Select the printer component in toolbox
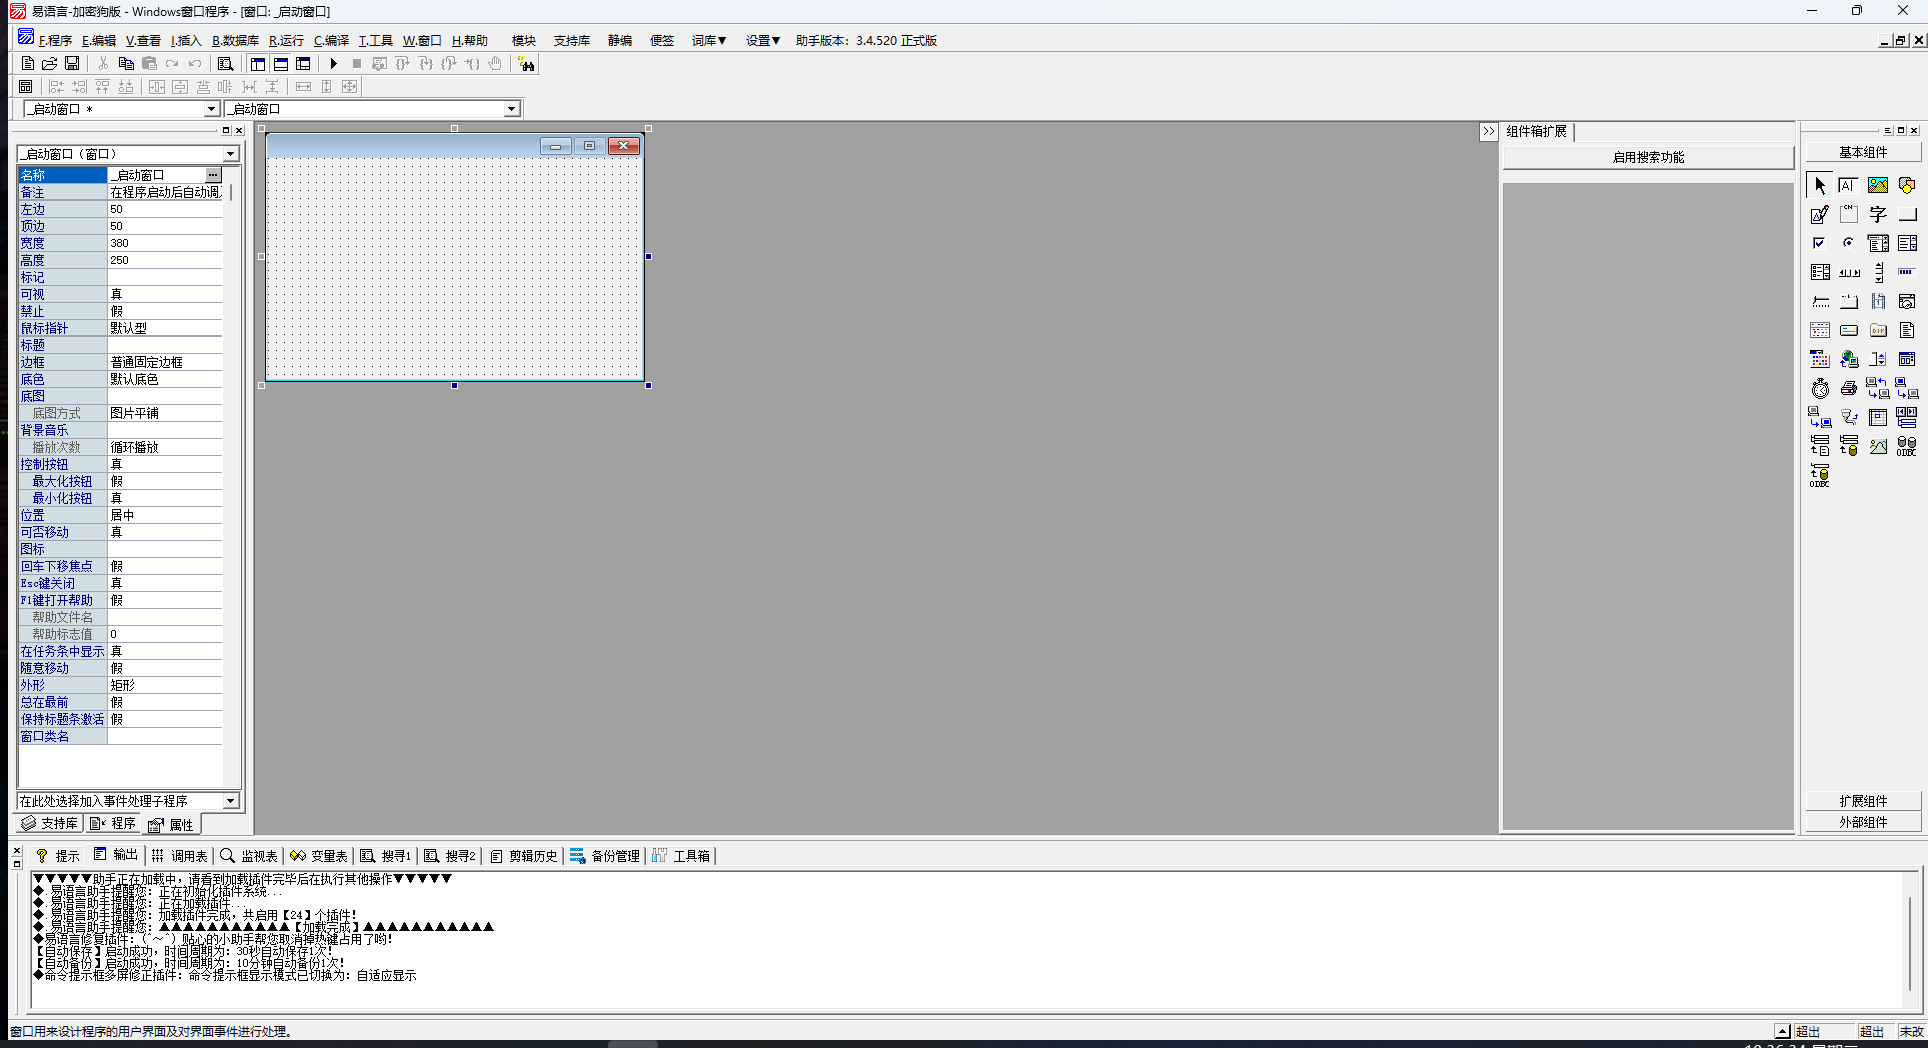This screenshot has height=1048, width=1928. tap(1849, 389)
